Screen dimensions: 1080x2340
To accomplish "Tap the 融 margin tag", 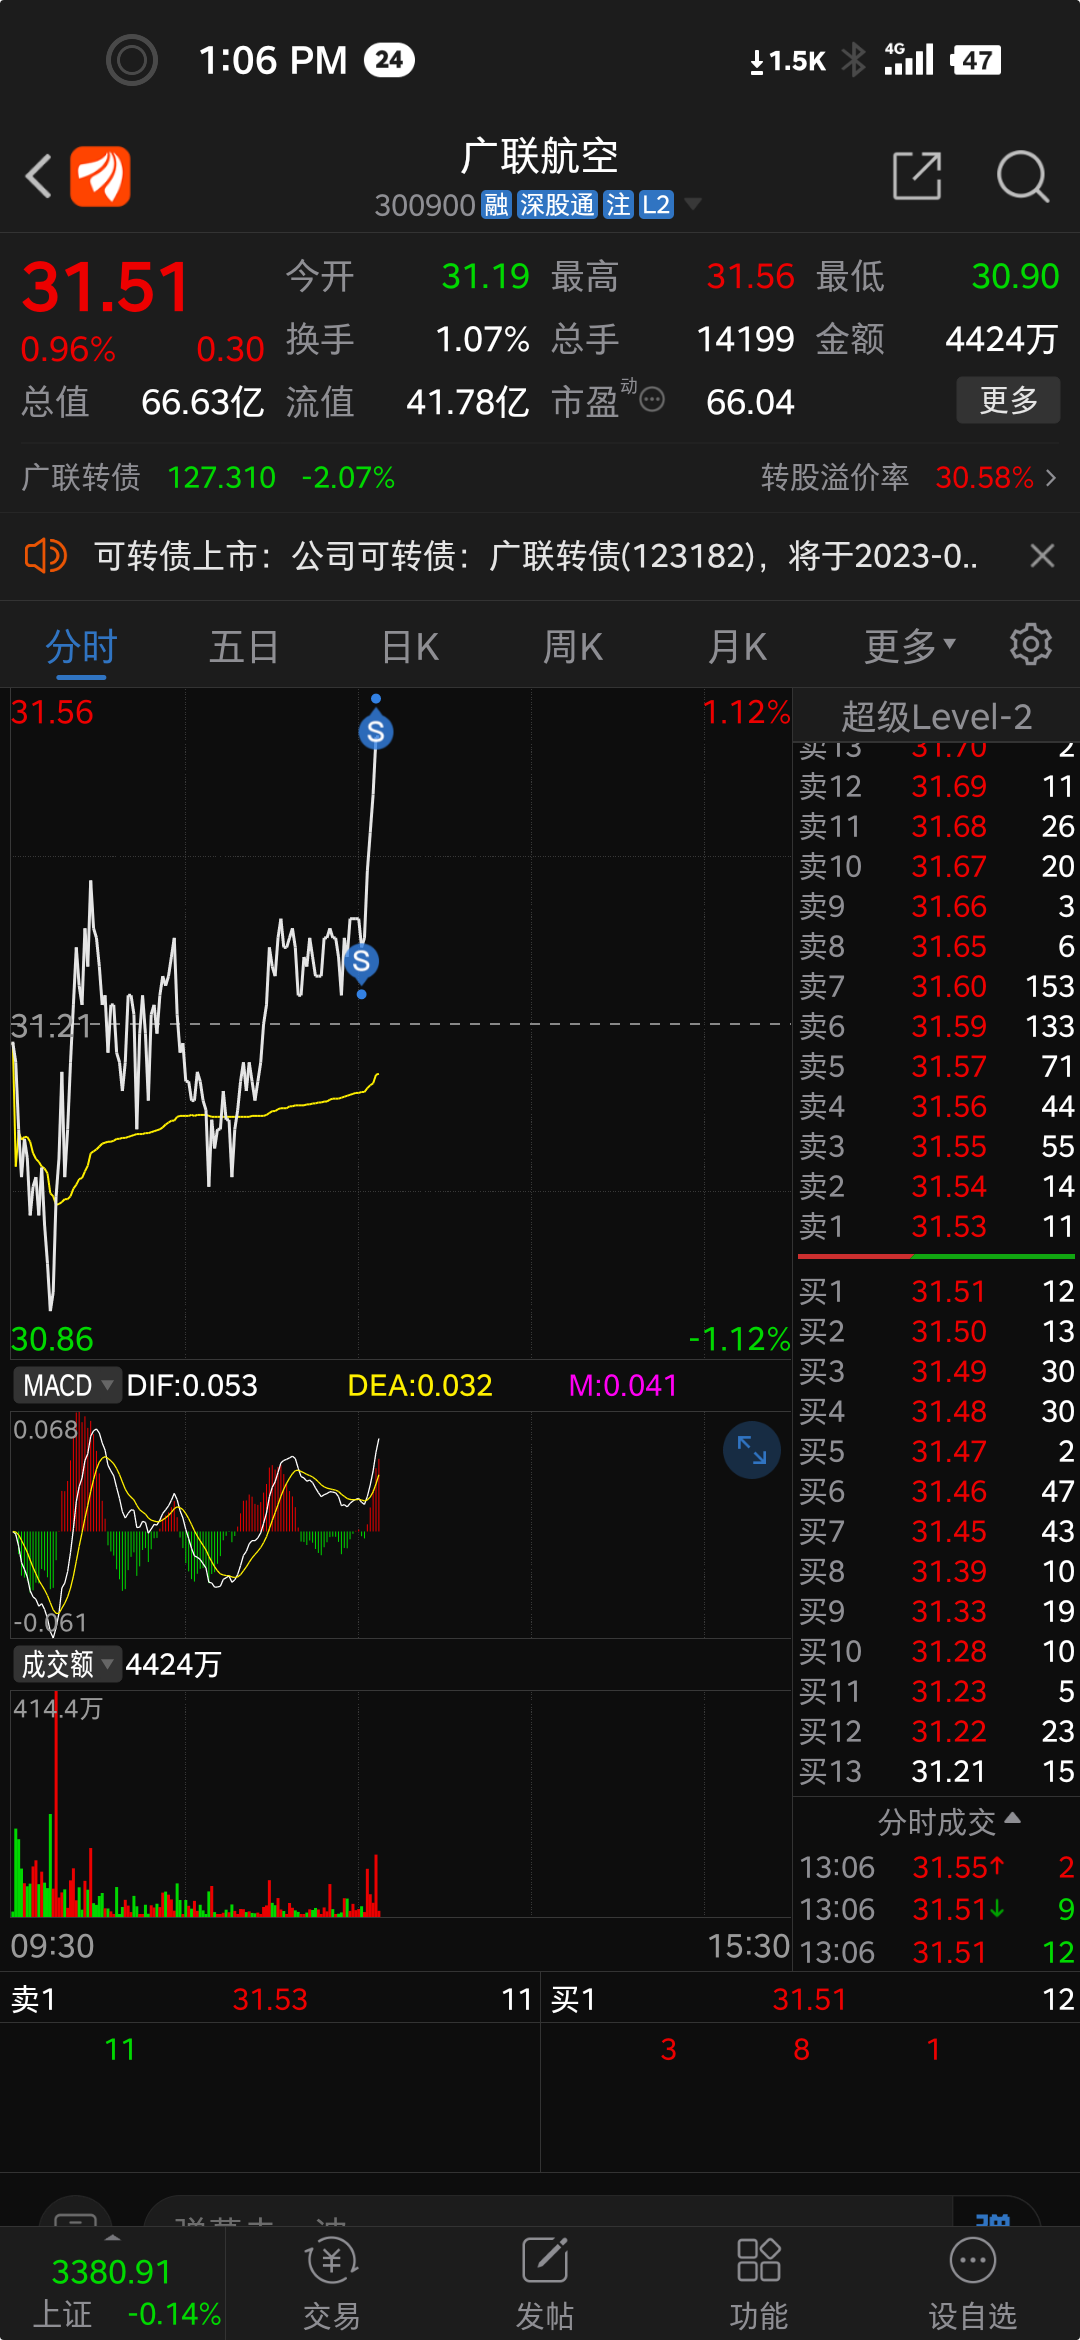I will coord(496,205).
